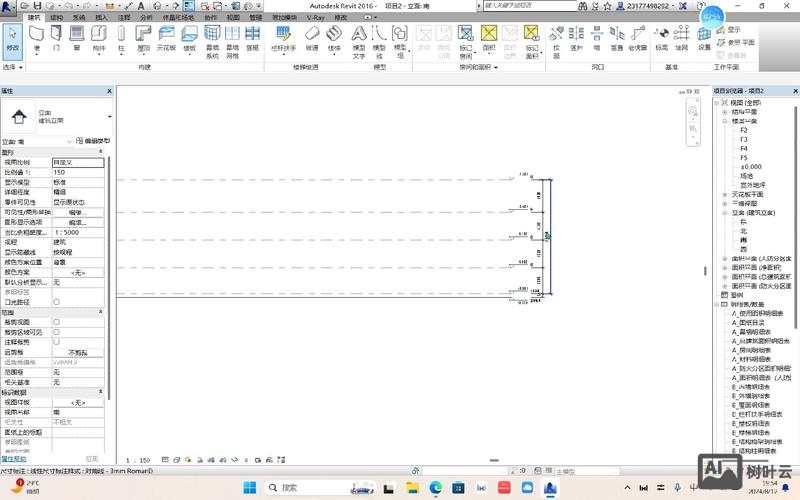
Task: Activate the 屋顶 (Roof) tool
Action: 143,38
